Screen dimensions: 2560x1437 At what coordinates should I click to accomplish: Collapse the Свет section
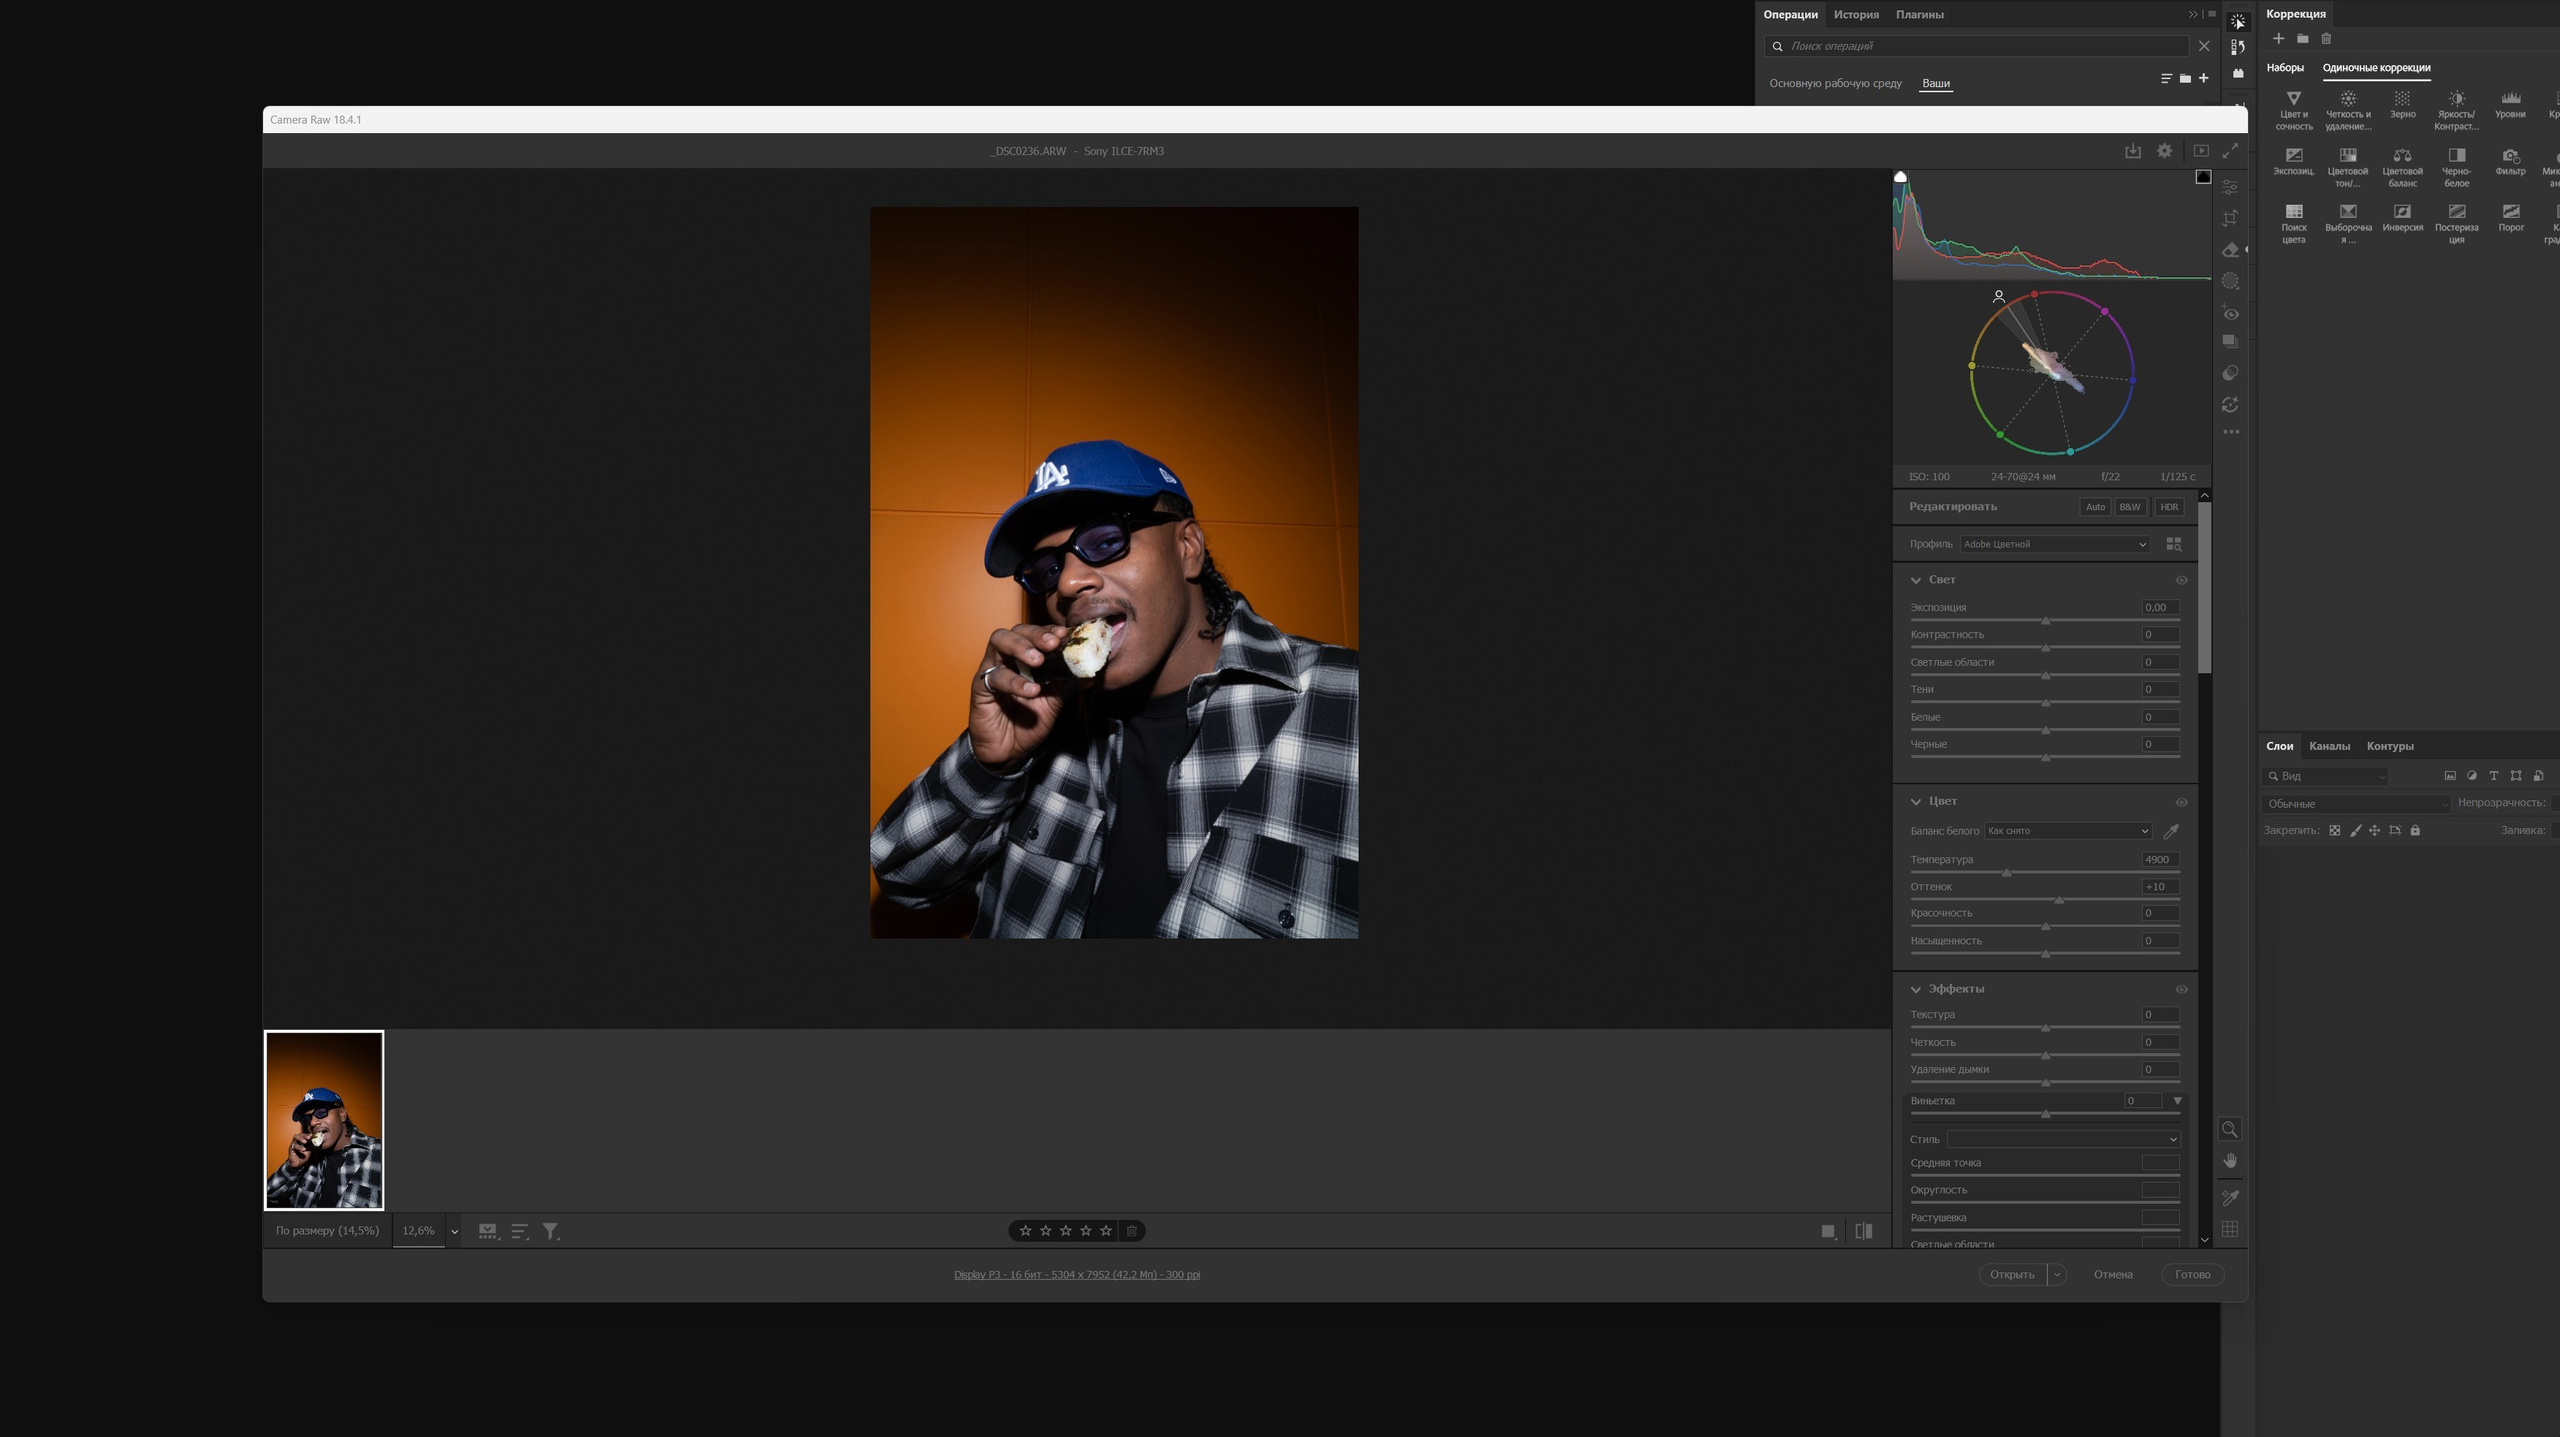[1916, 580]
